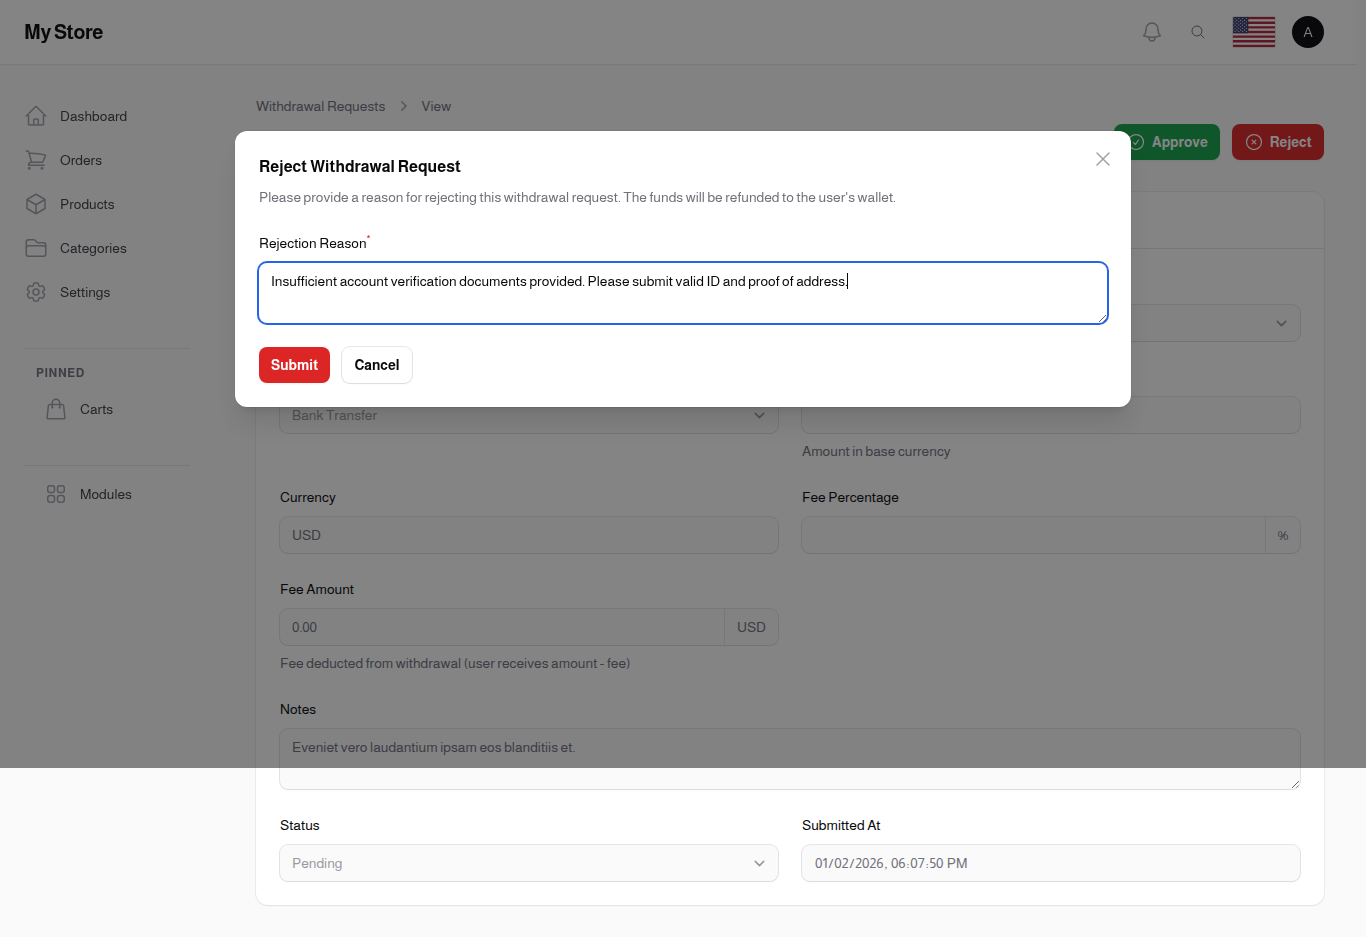This screenshot has height=937, width=1366.
Task: Open the account avatar menu
Action: point(1308,31)
